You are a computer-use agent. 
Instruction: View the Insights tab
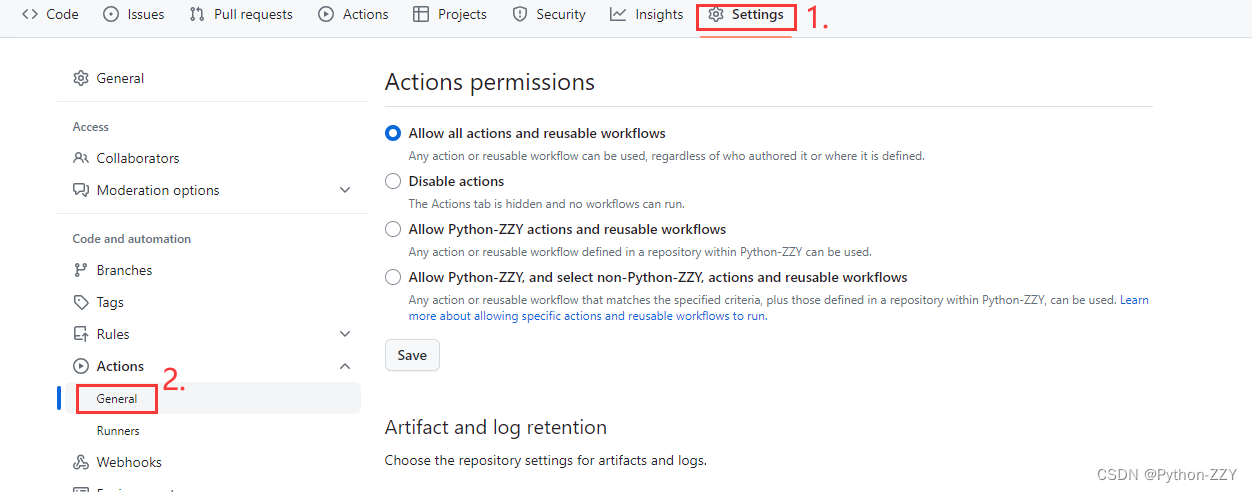[647, 14]
